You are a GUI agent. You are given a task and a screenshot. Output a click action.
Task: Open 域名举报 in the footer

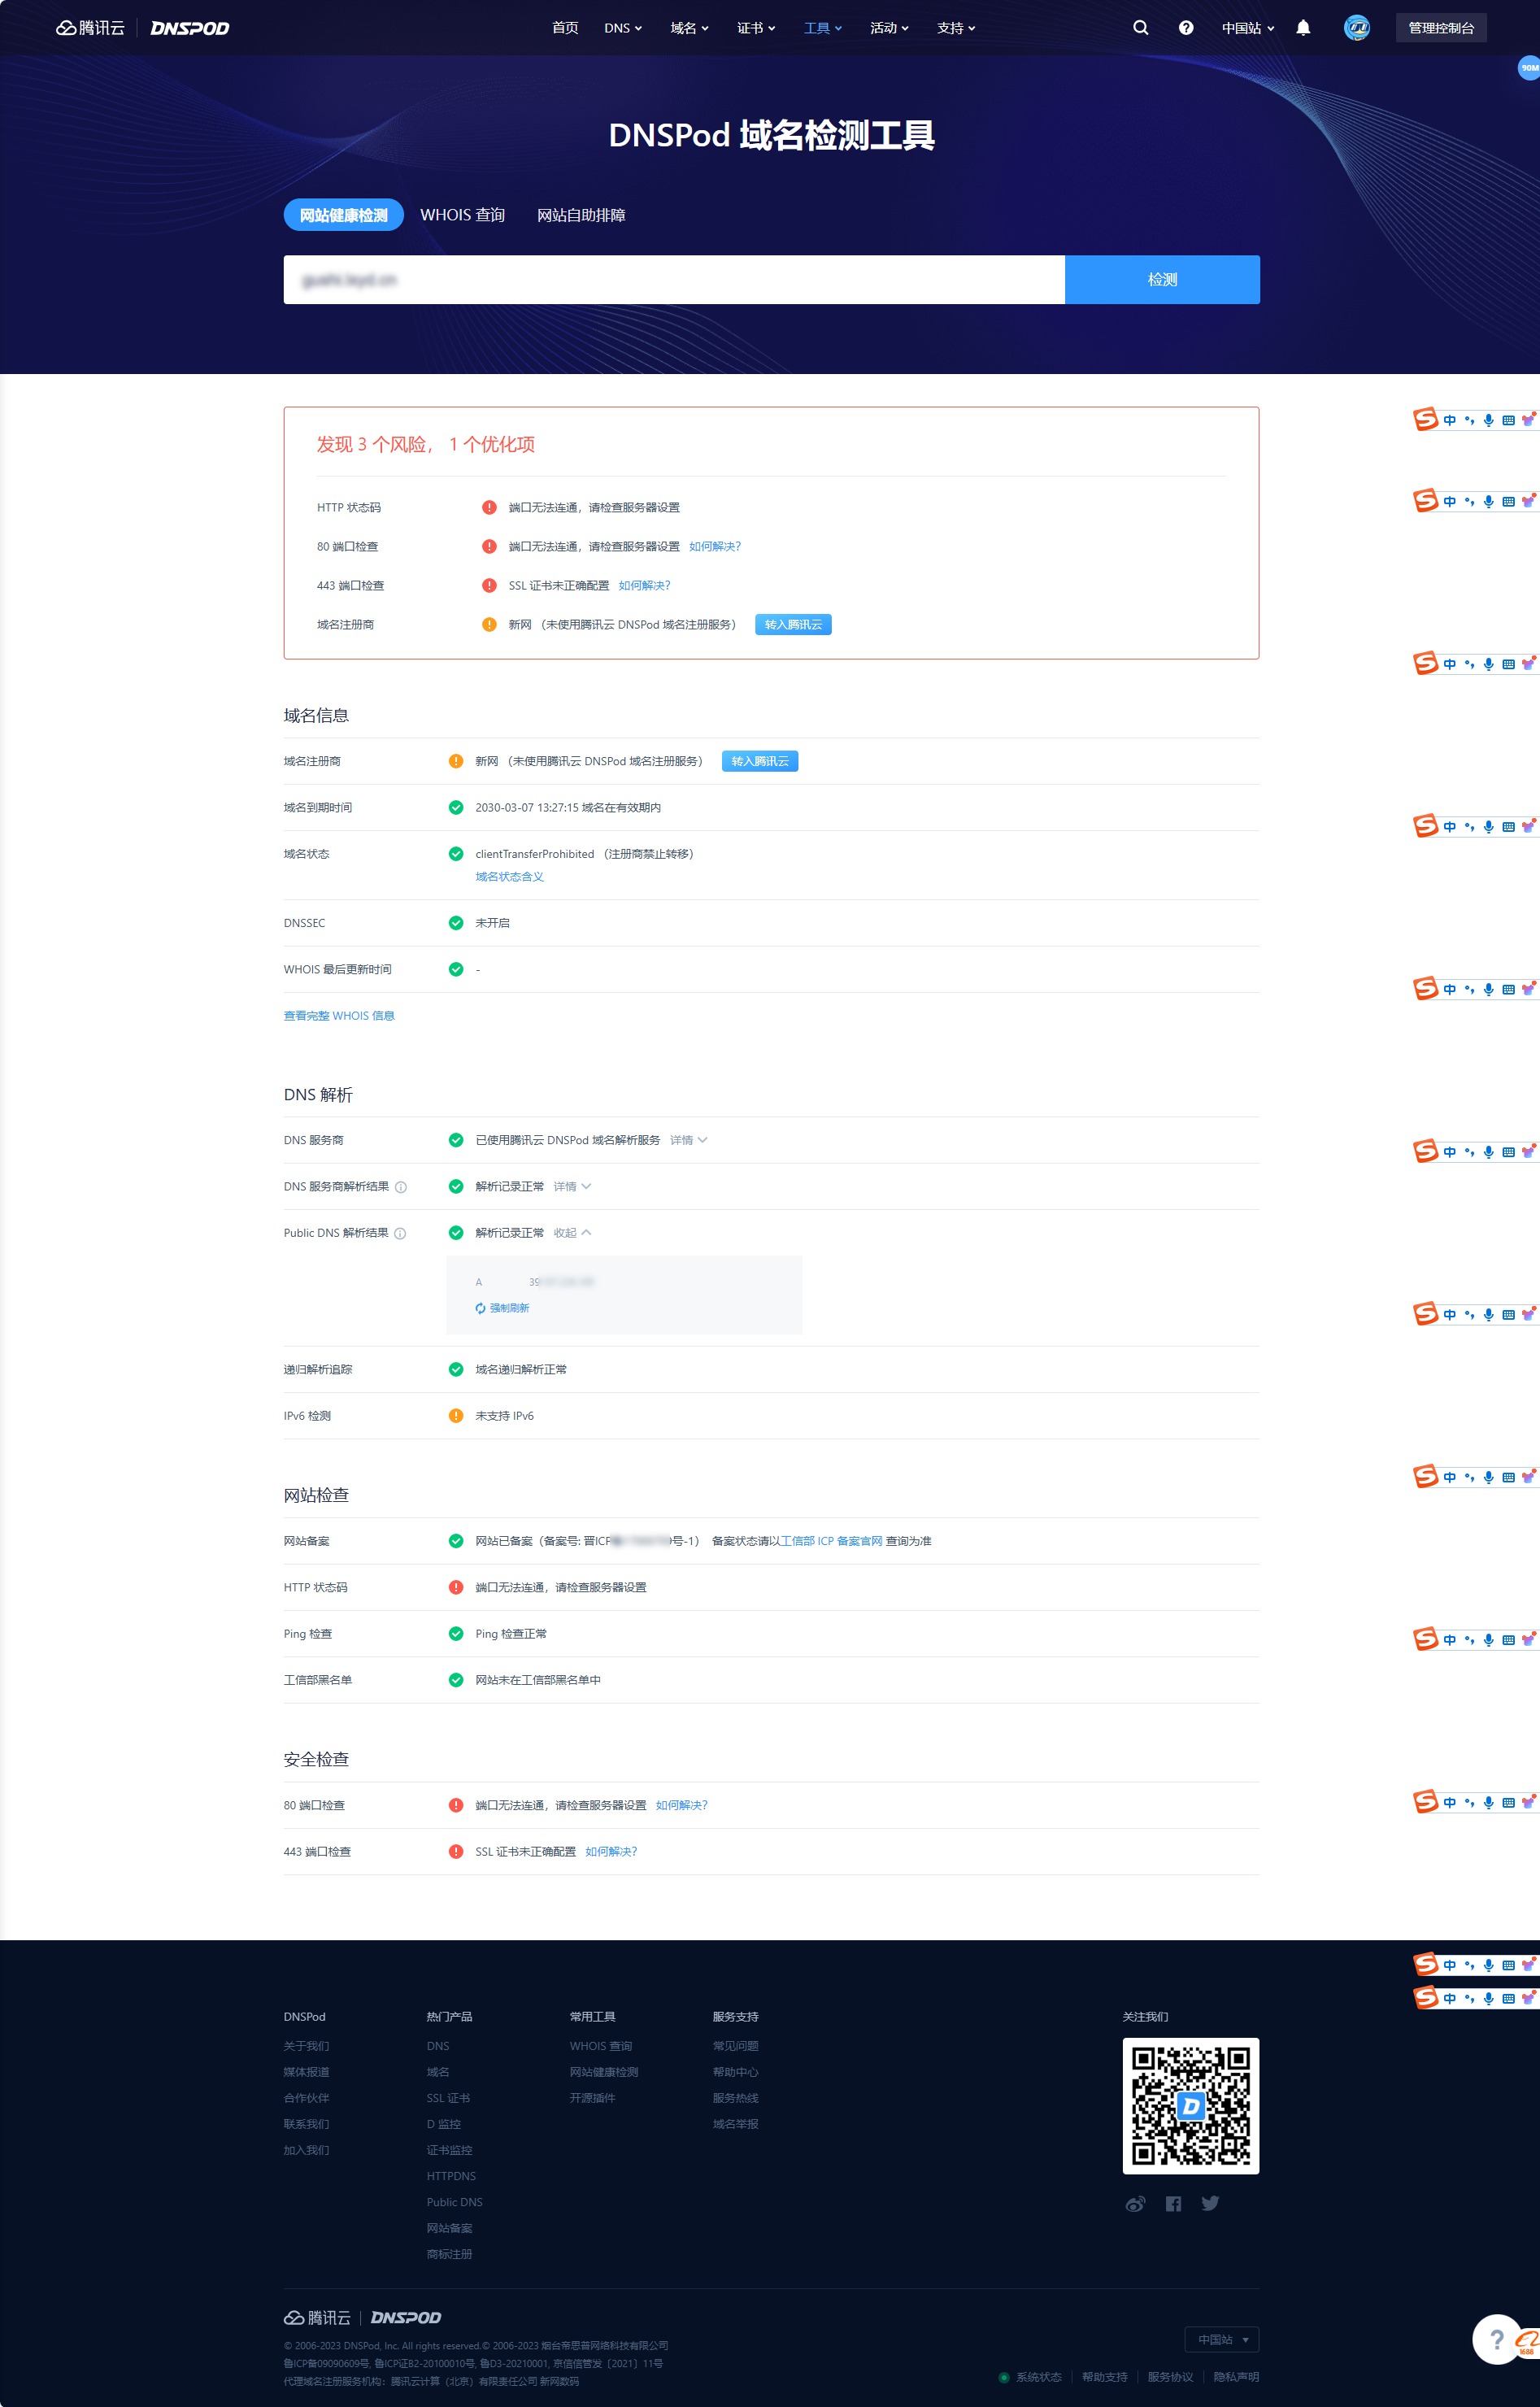(735, 2124)
